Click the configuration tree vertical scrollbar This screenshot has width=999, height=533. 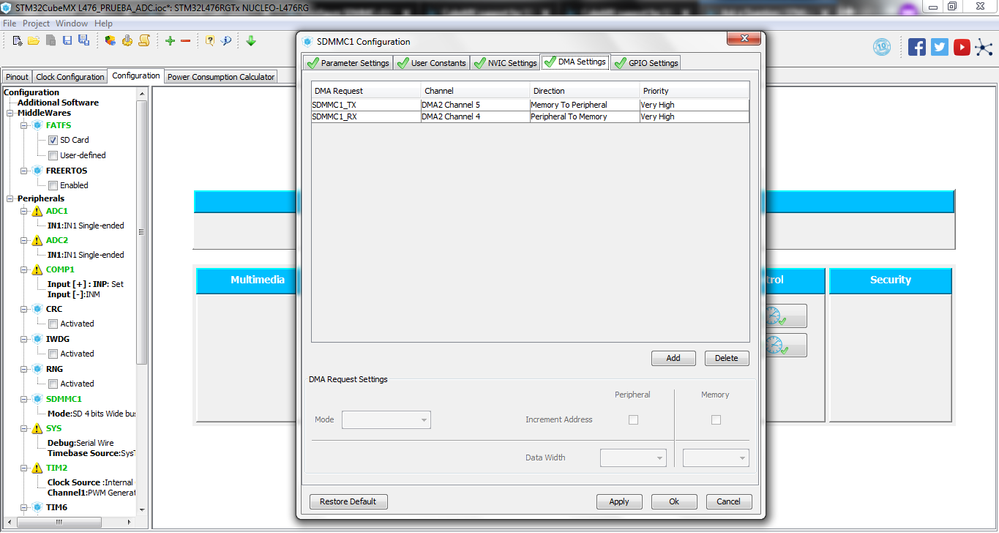tap(141, 232)
